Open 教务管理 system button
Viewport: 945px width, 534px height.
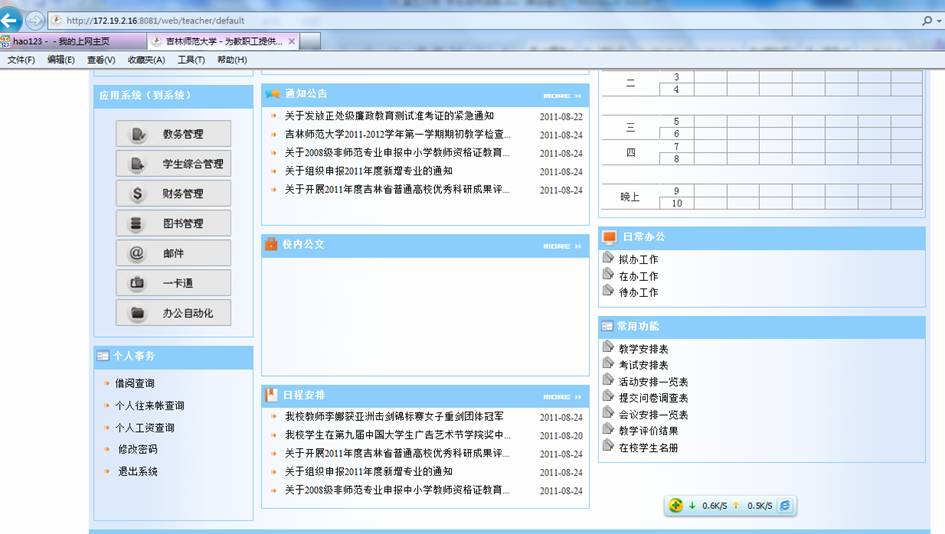point(173,134)
